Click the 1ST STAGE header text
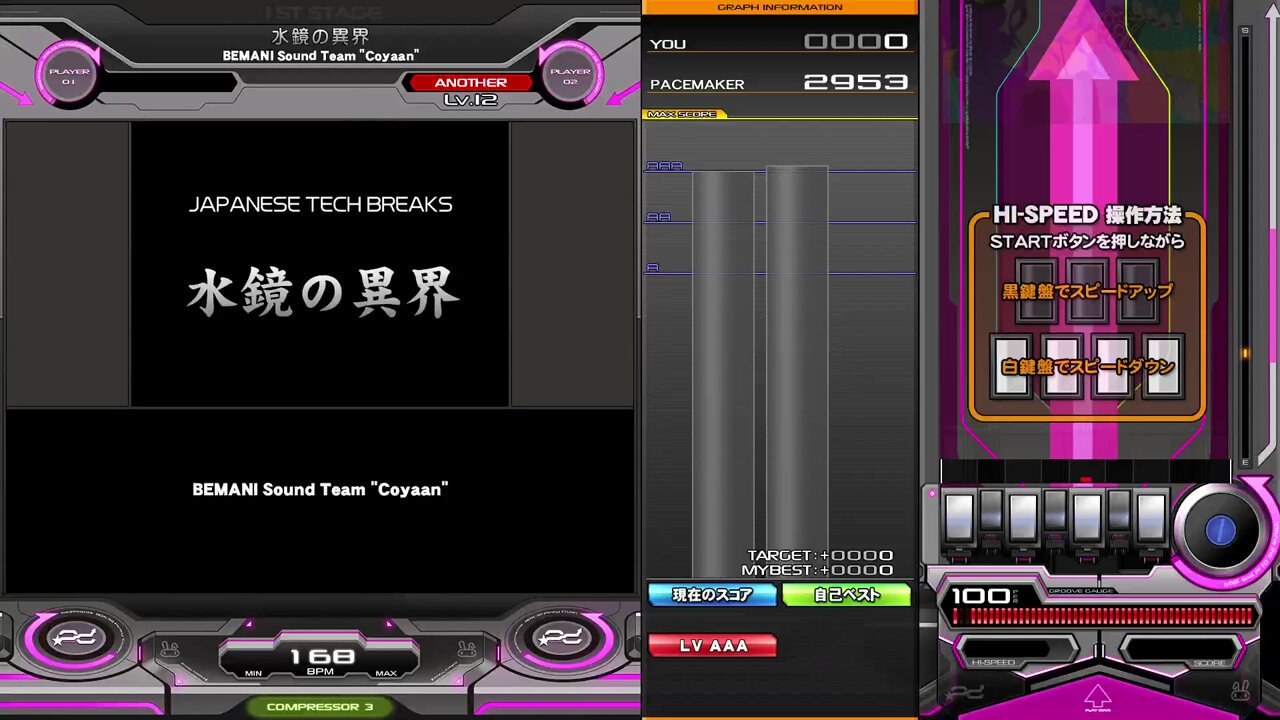1280x720 pixels. coord(323,13)
